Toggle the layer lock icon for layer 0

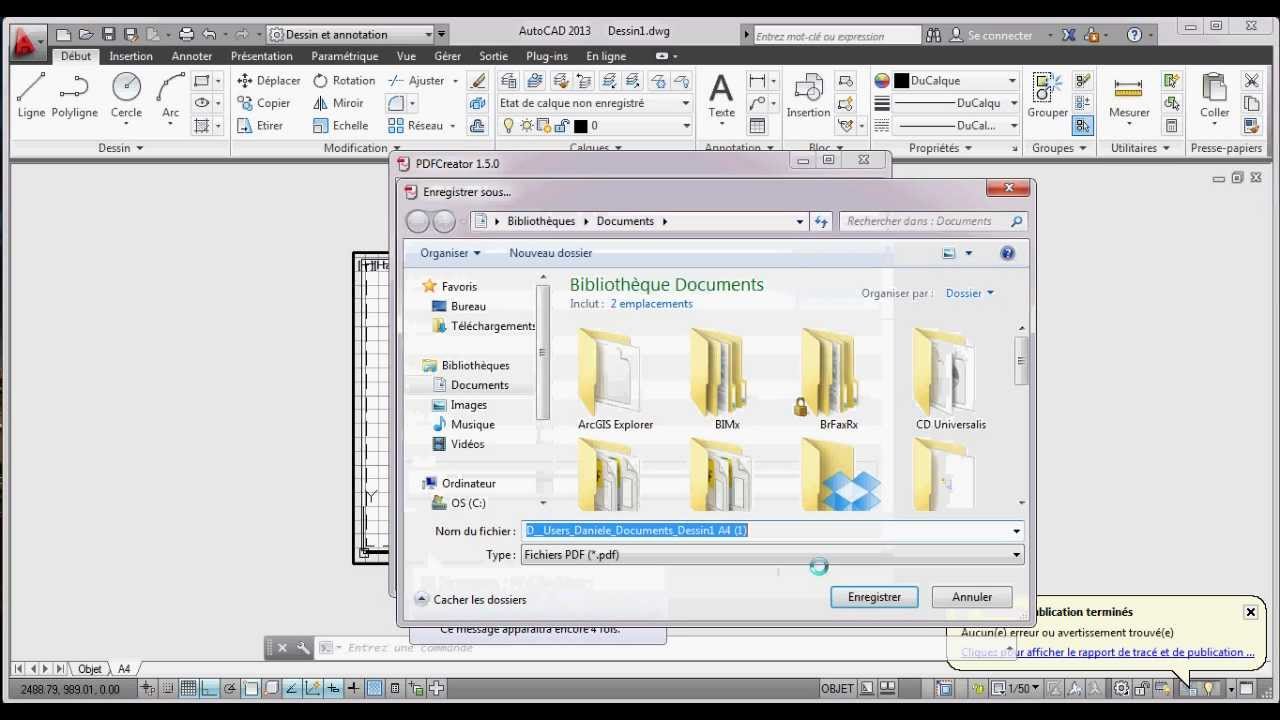pyautogui.click(x=560, y=126)
